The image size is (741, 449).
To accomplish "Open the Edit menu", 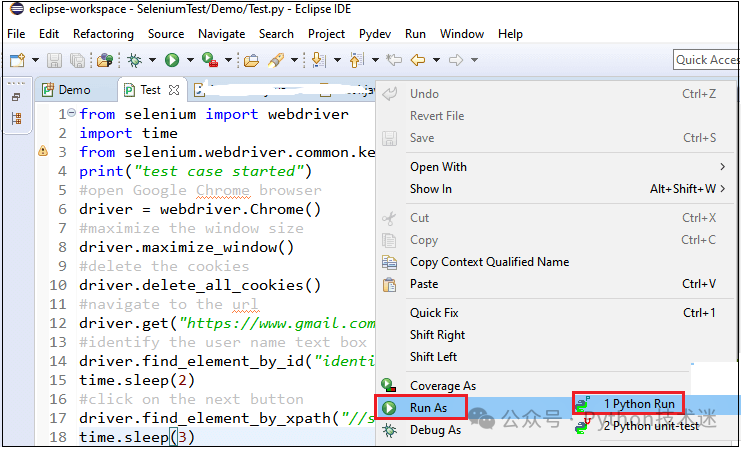I will click(x=49, y=34).
